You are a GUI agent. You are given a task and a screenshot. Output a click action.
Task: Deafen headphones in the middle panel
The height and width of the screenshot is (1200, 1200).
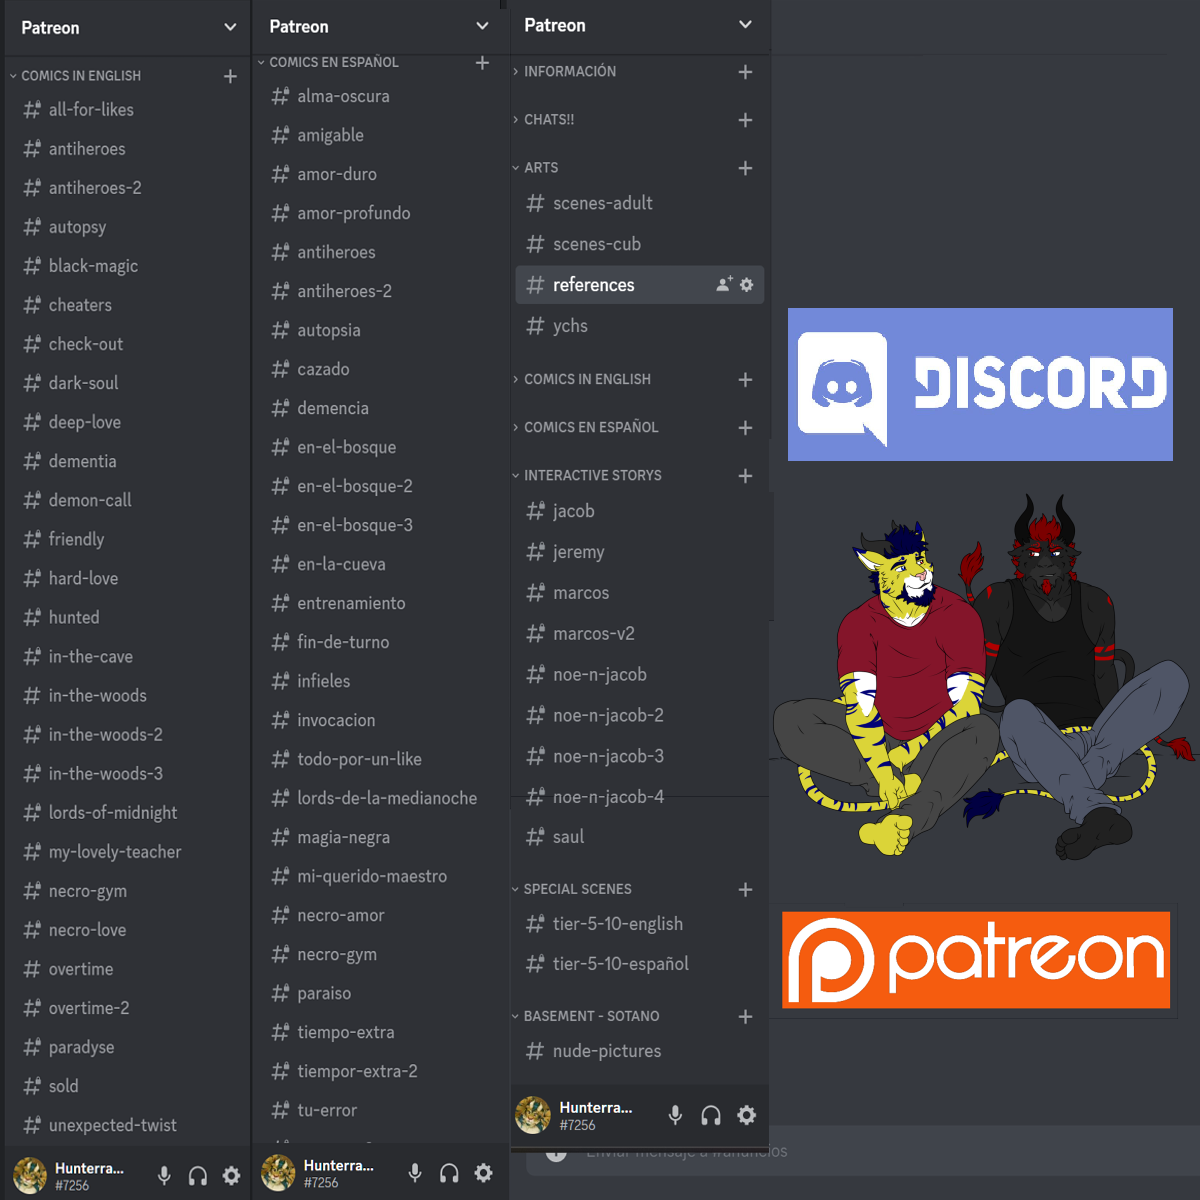[449, 1173]
